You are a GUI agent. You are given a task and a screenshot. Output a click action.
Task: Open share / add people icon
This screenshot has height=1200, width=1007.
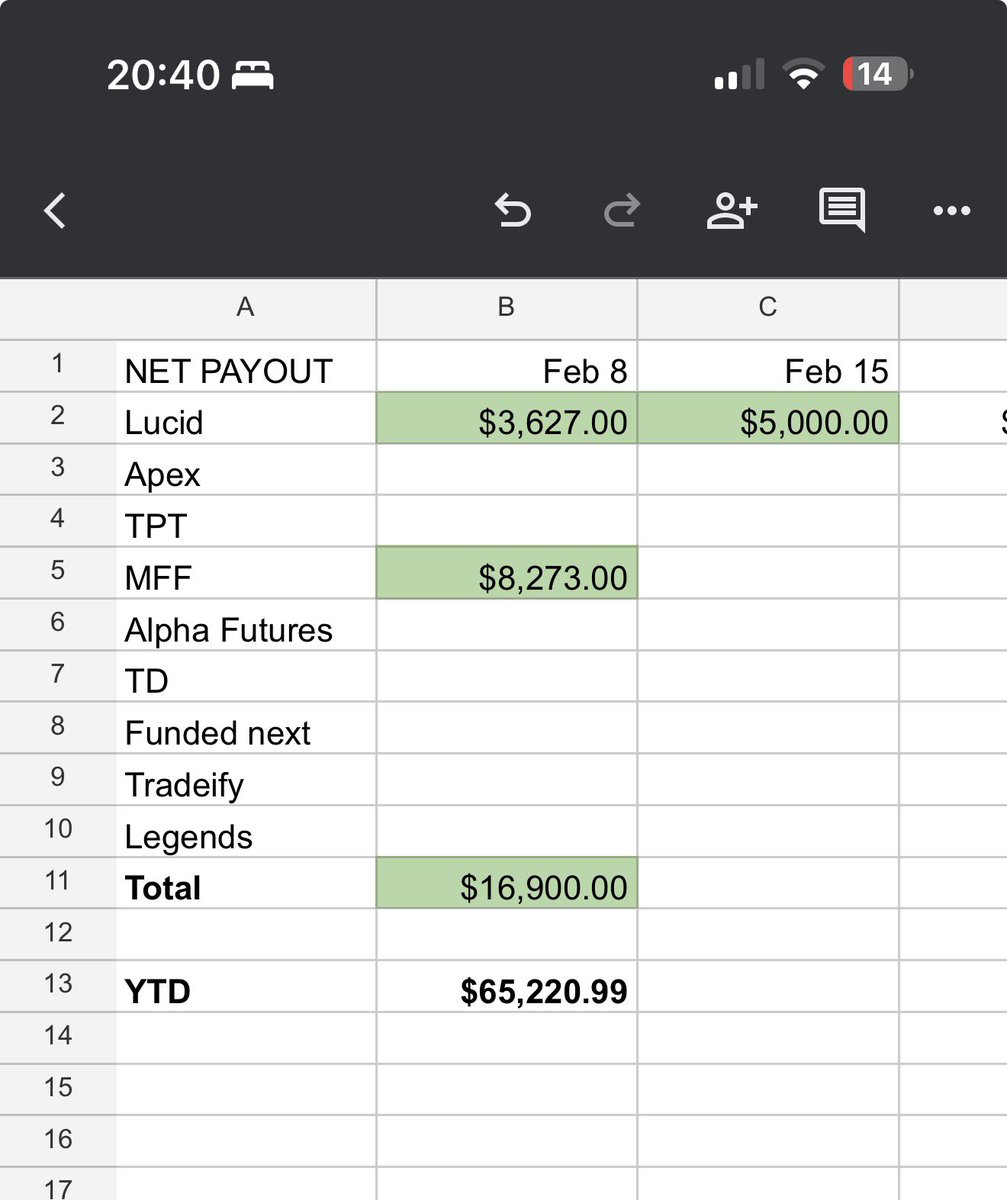(732, 210)
